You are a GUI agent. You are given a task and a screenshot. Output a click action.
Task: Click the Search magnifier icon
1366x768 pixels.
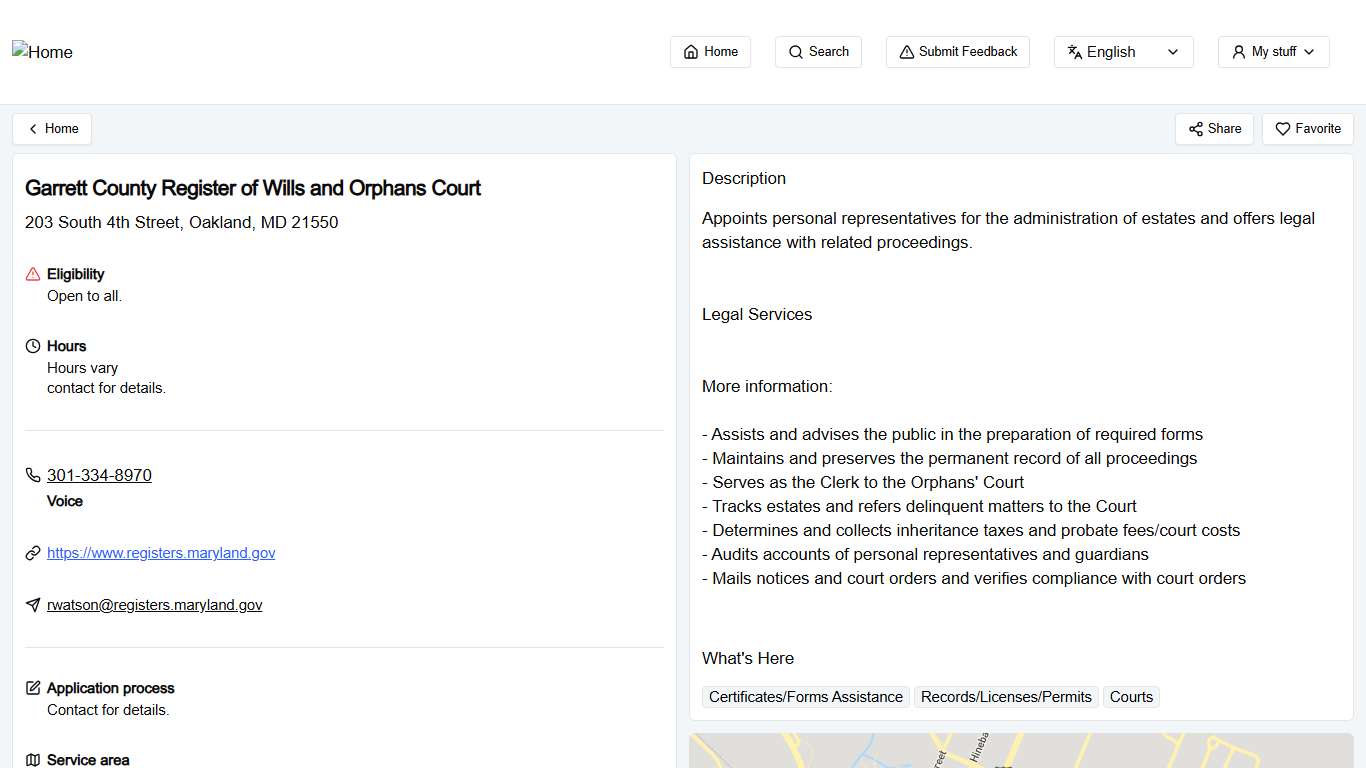[x=795, y=52]
